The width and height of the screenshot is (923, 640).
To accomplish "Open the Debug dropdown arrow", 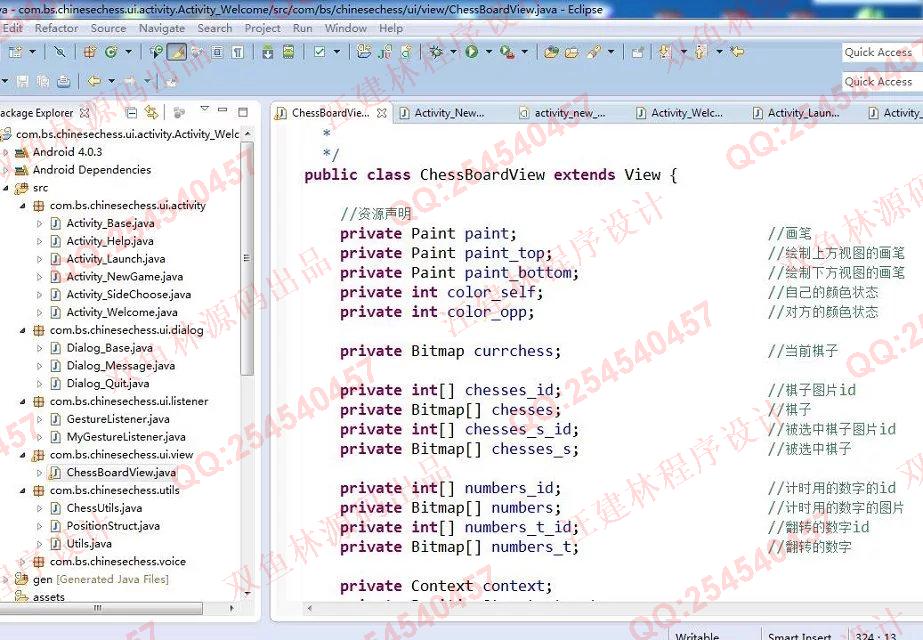I will coord(453,52).
